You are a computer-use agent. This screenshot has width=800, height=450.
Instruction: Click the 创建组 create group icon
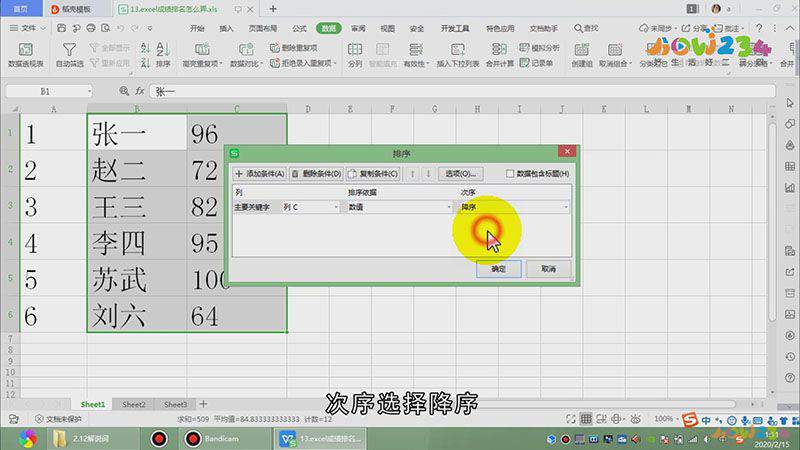582,49
